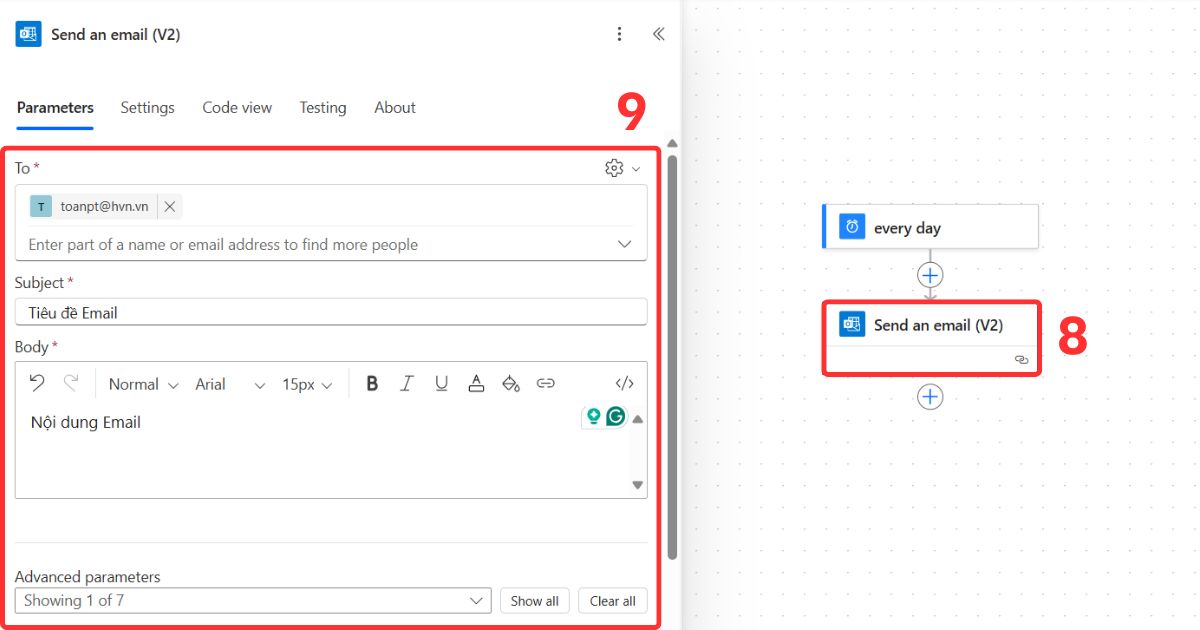
Task: Open the highlight color tool
Action: point(511,383)
